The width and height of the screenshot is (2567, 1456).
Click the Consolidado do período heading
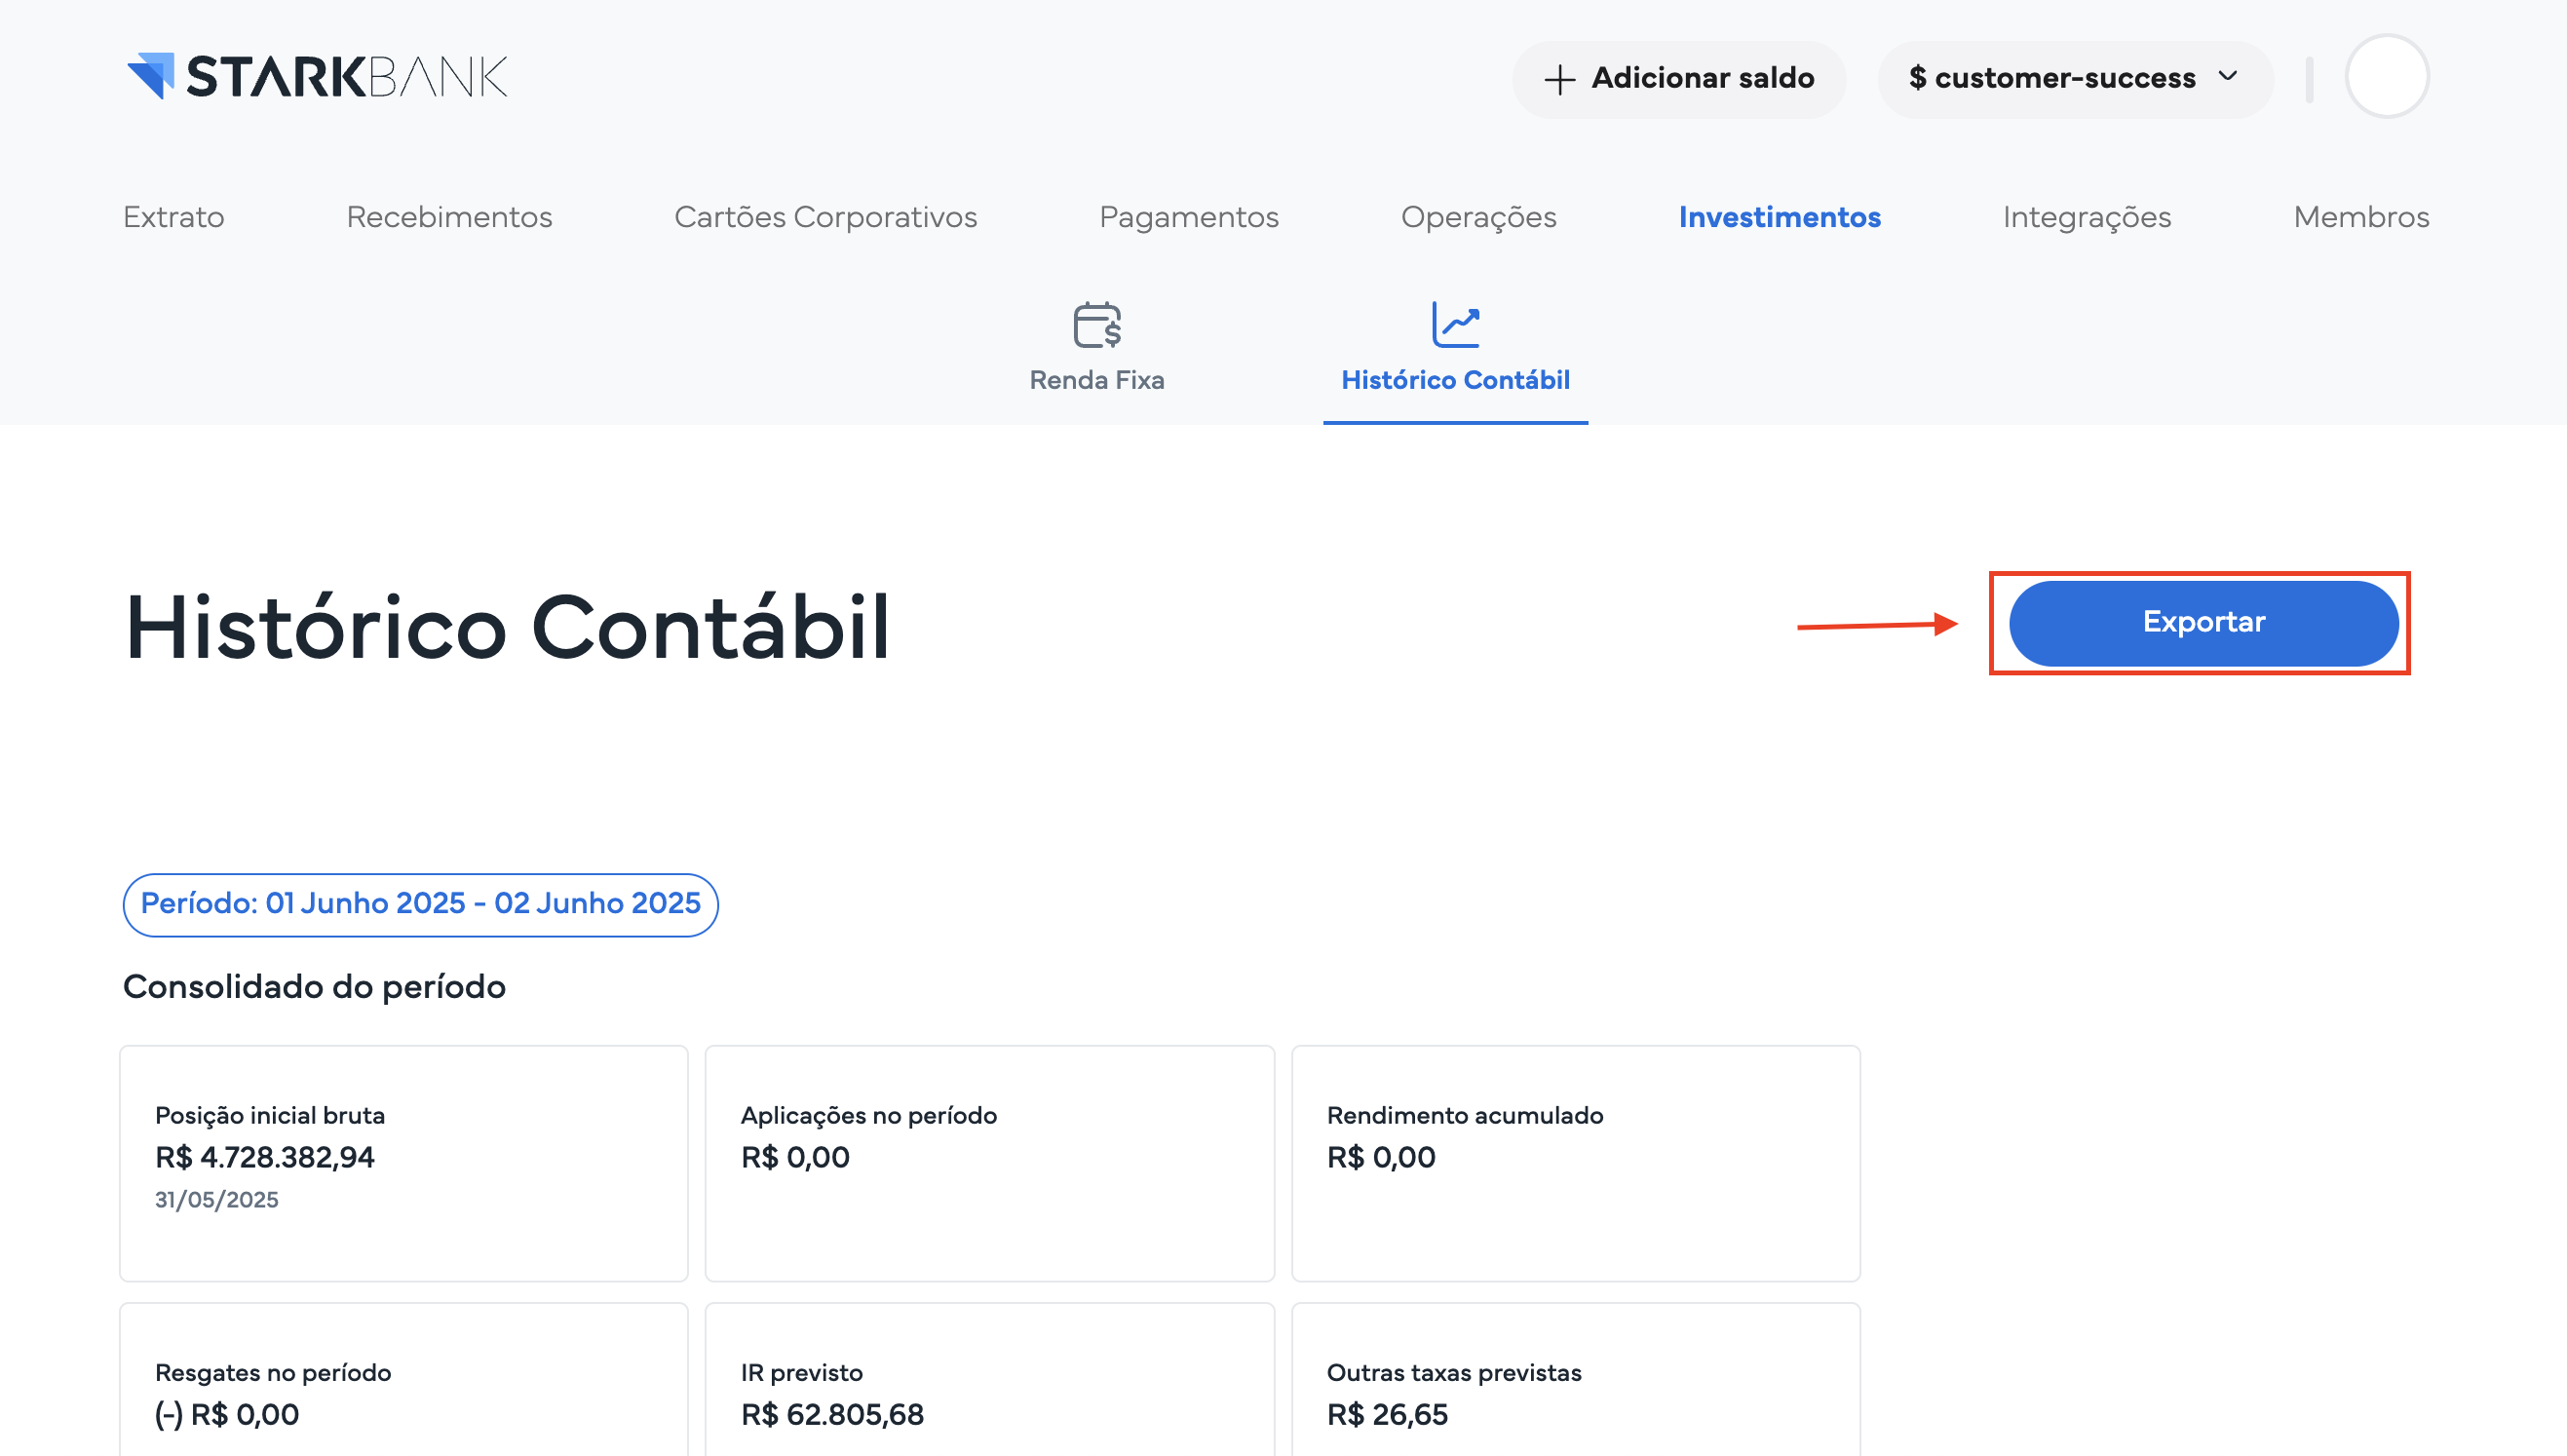[x=314, y=987]
